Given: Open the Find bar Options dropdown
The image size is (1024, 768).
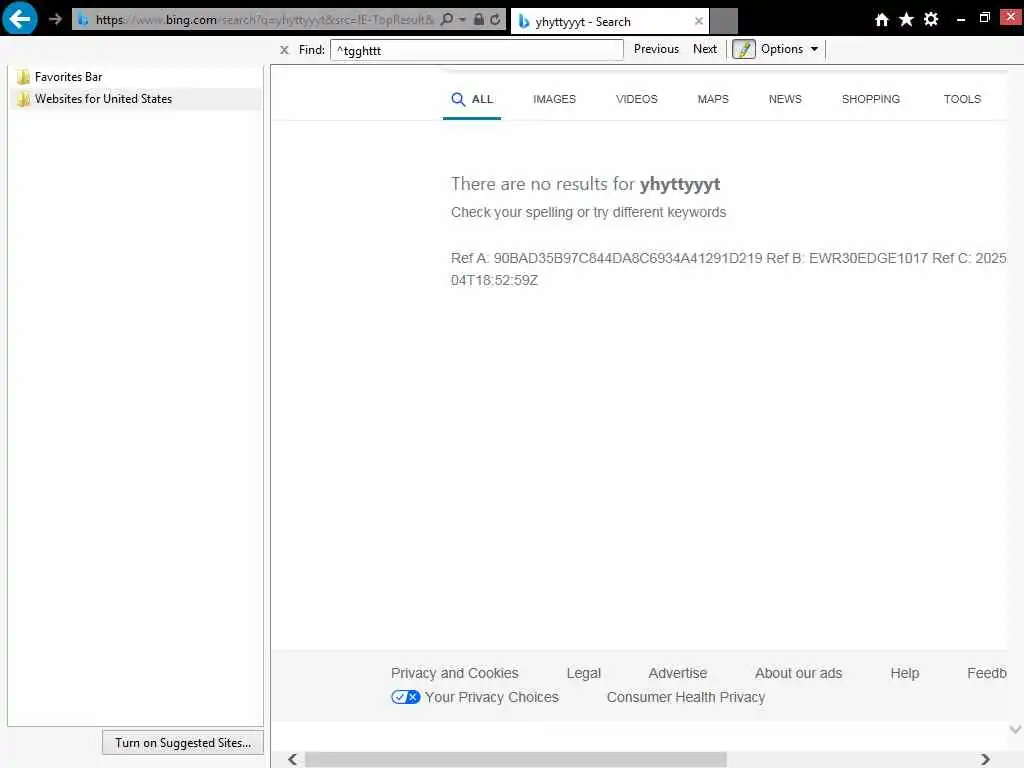Looking at the screenshot, I should pyautogui.click(x=789, y=49).
